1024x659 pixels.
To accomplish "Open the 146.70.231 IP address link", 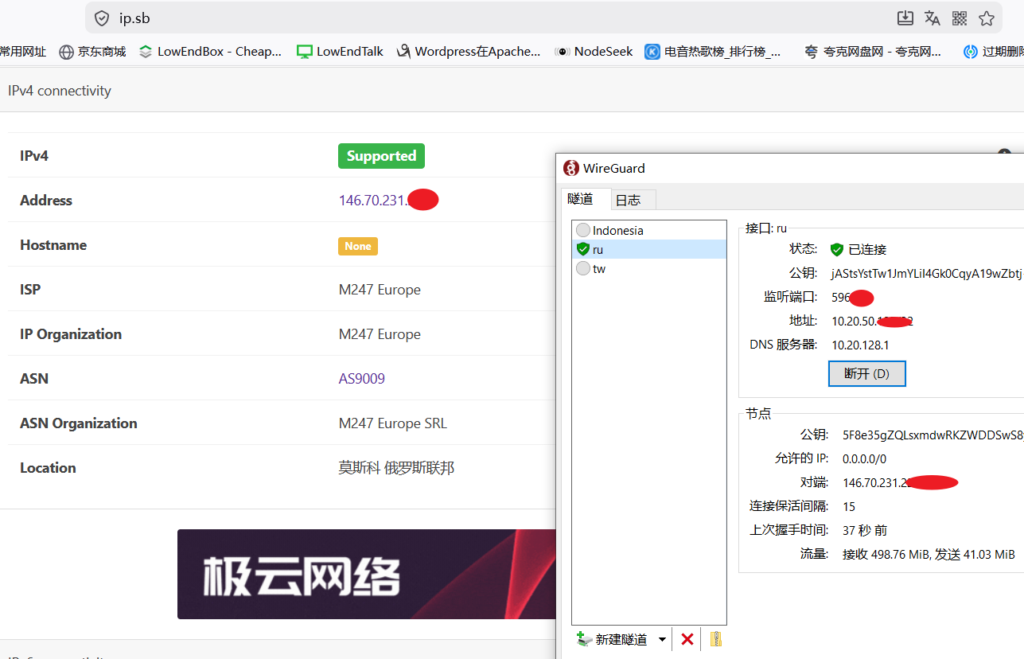I will pyautogui.click(x=372, y=201).
